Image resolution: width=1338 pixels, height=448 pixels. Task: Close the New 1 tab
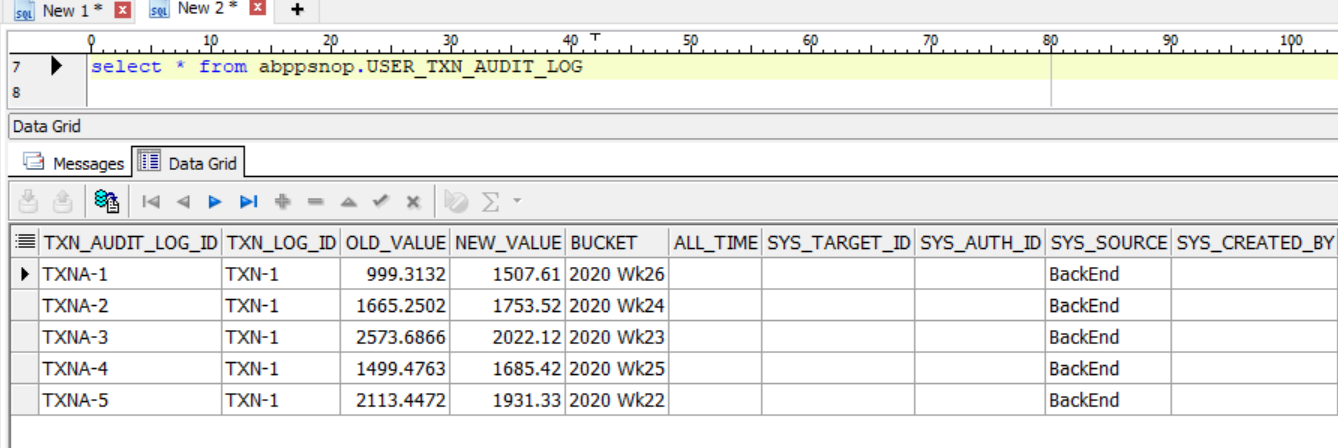tap(123, 10)
